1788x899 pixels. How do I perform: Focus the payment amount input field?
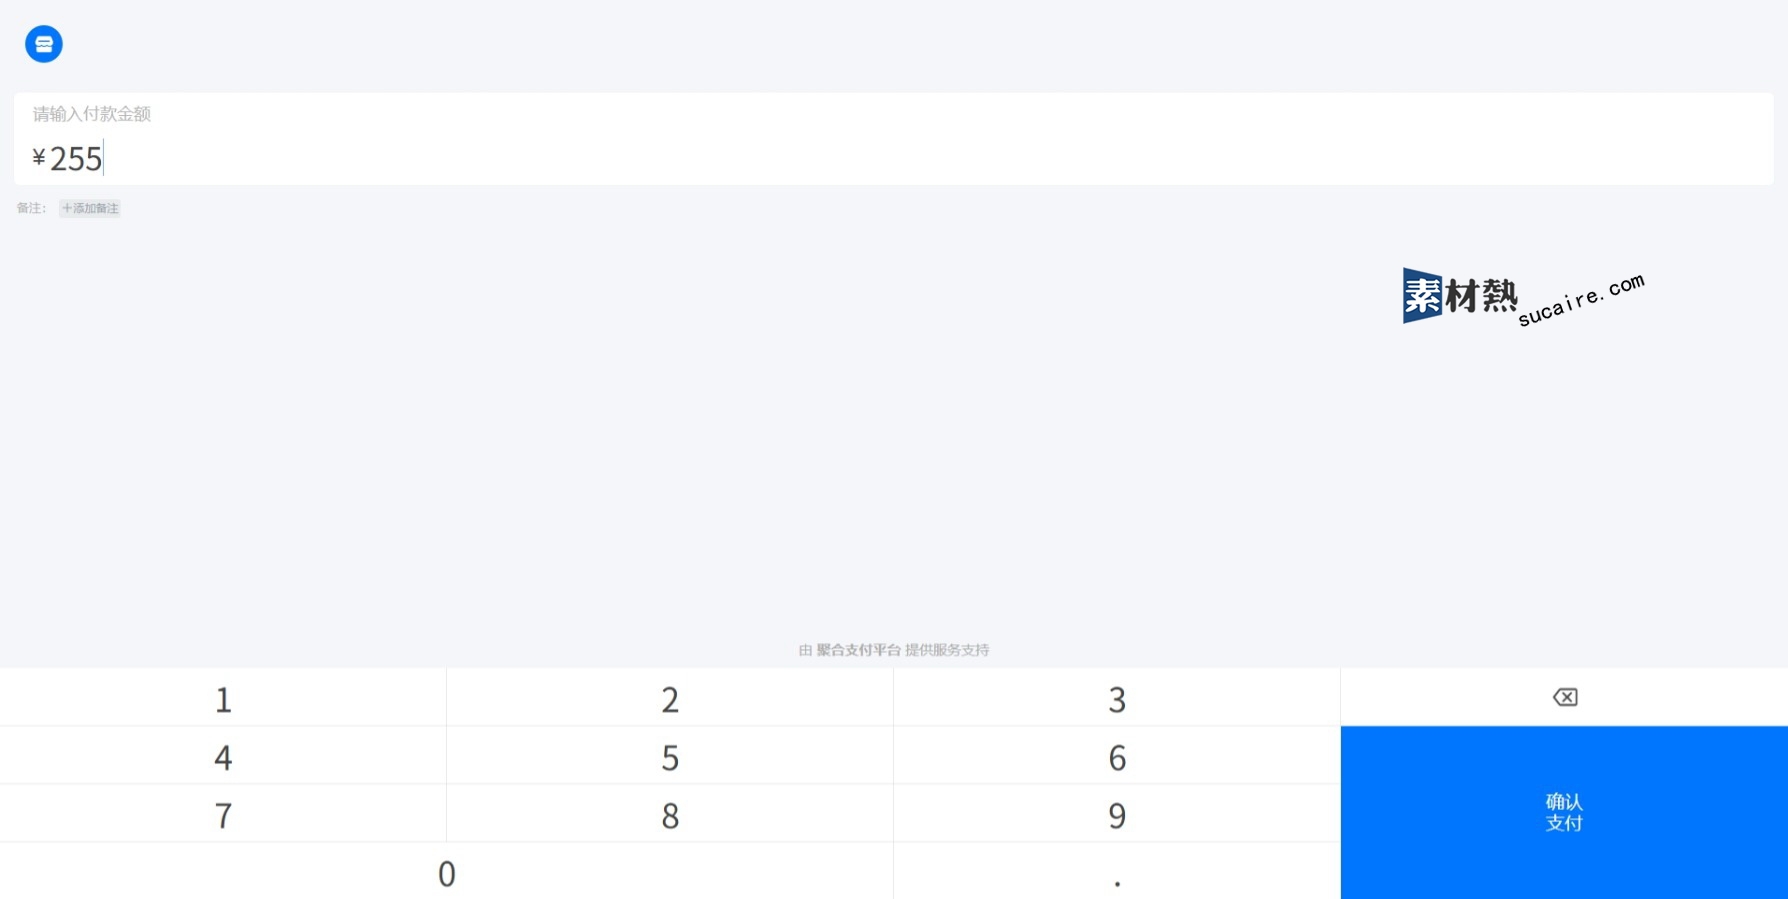pyautogui.click(x=894, y=139)
